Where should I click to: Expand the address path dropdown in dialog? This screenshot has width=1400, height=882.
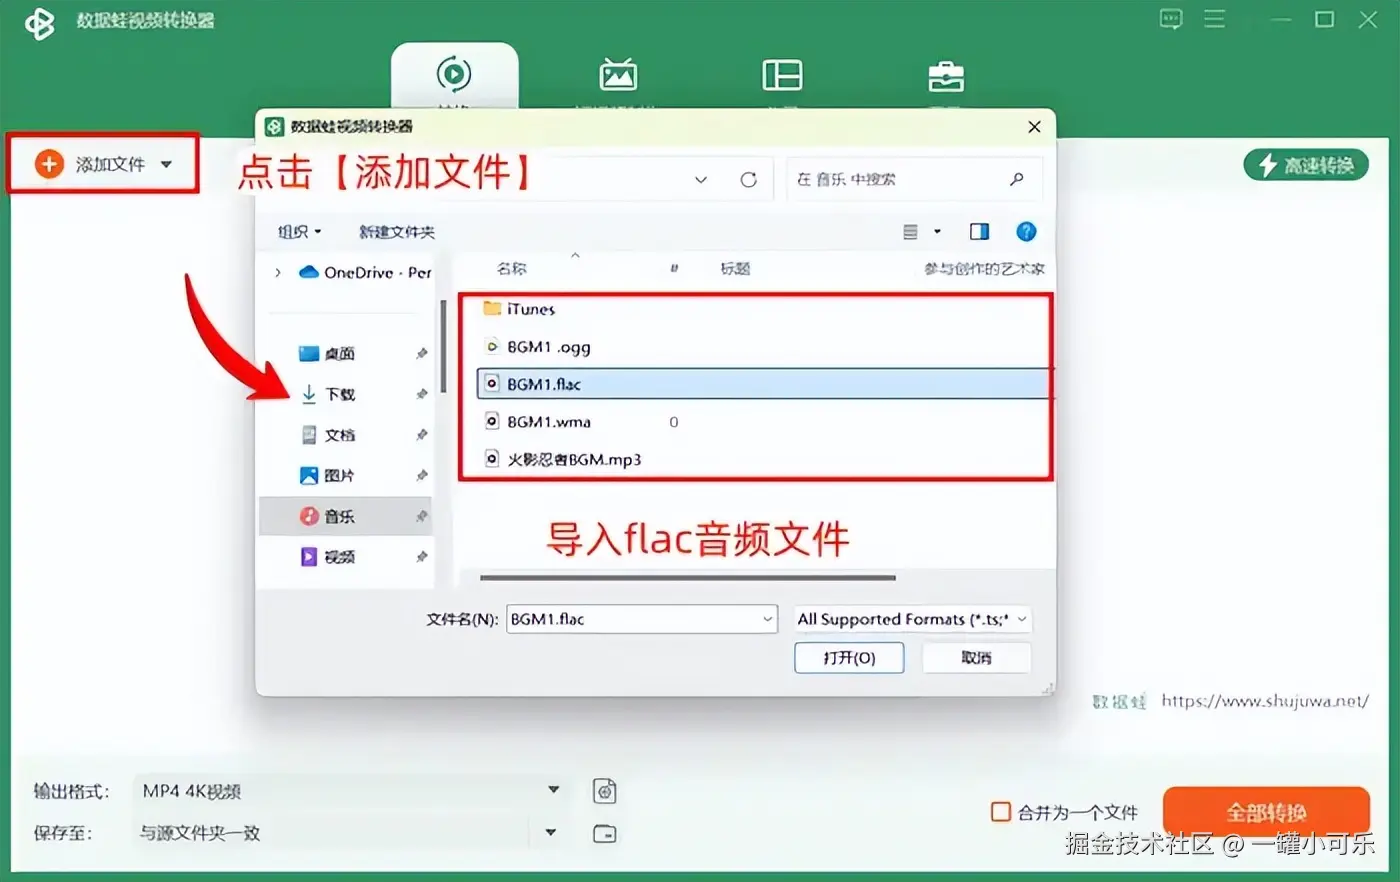(x=701, y=180)
